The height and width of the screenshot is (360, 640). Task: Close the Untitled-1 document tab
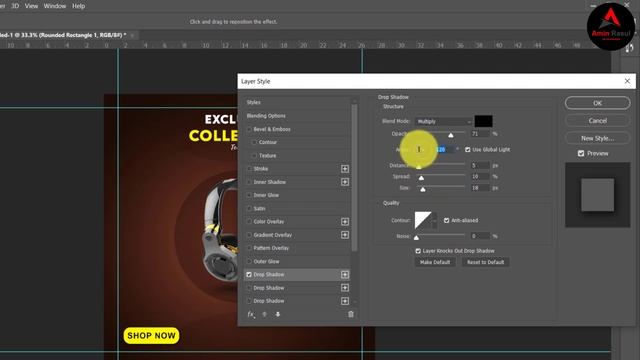pos(133,36)
